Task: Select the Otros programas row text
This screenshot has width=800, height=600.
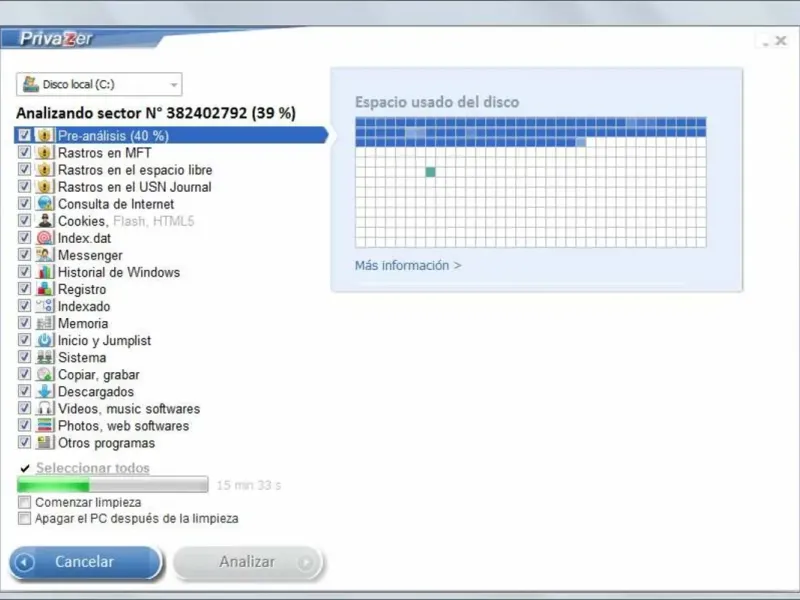Action: coord(106,443)
